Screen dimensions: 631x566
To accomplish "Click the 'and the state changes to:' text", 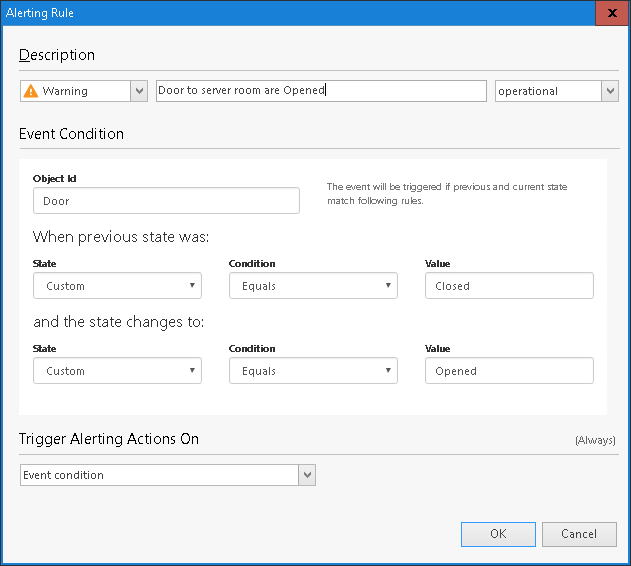I will point(119,322).
